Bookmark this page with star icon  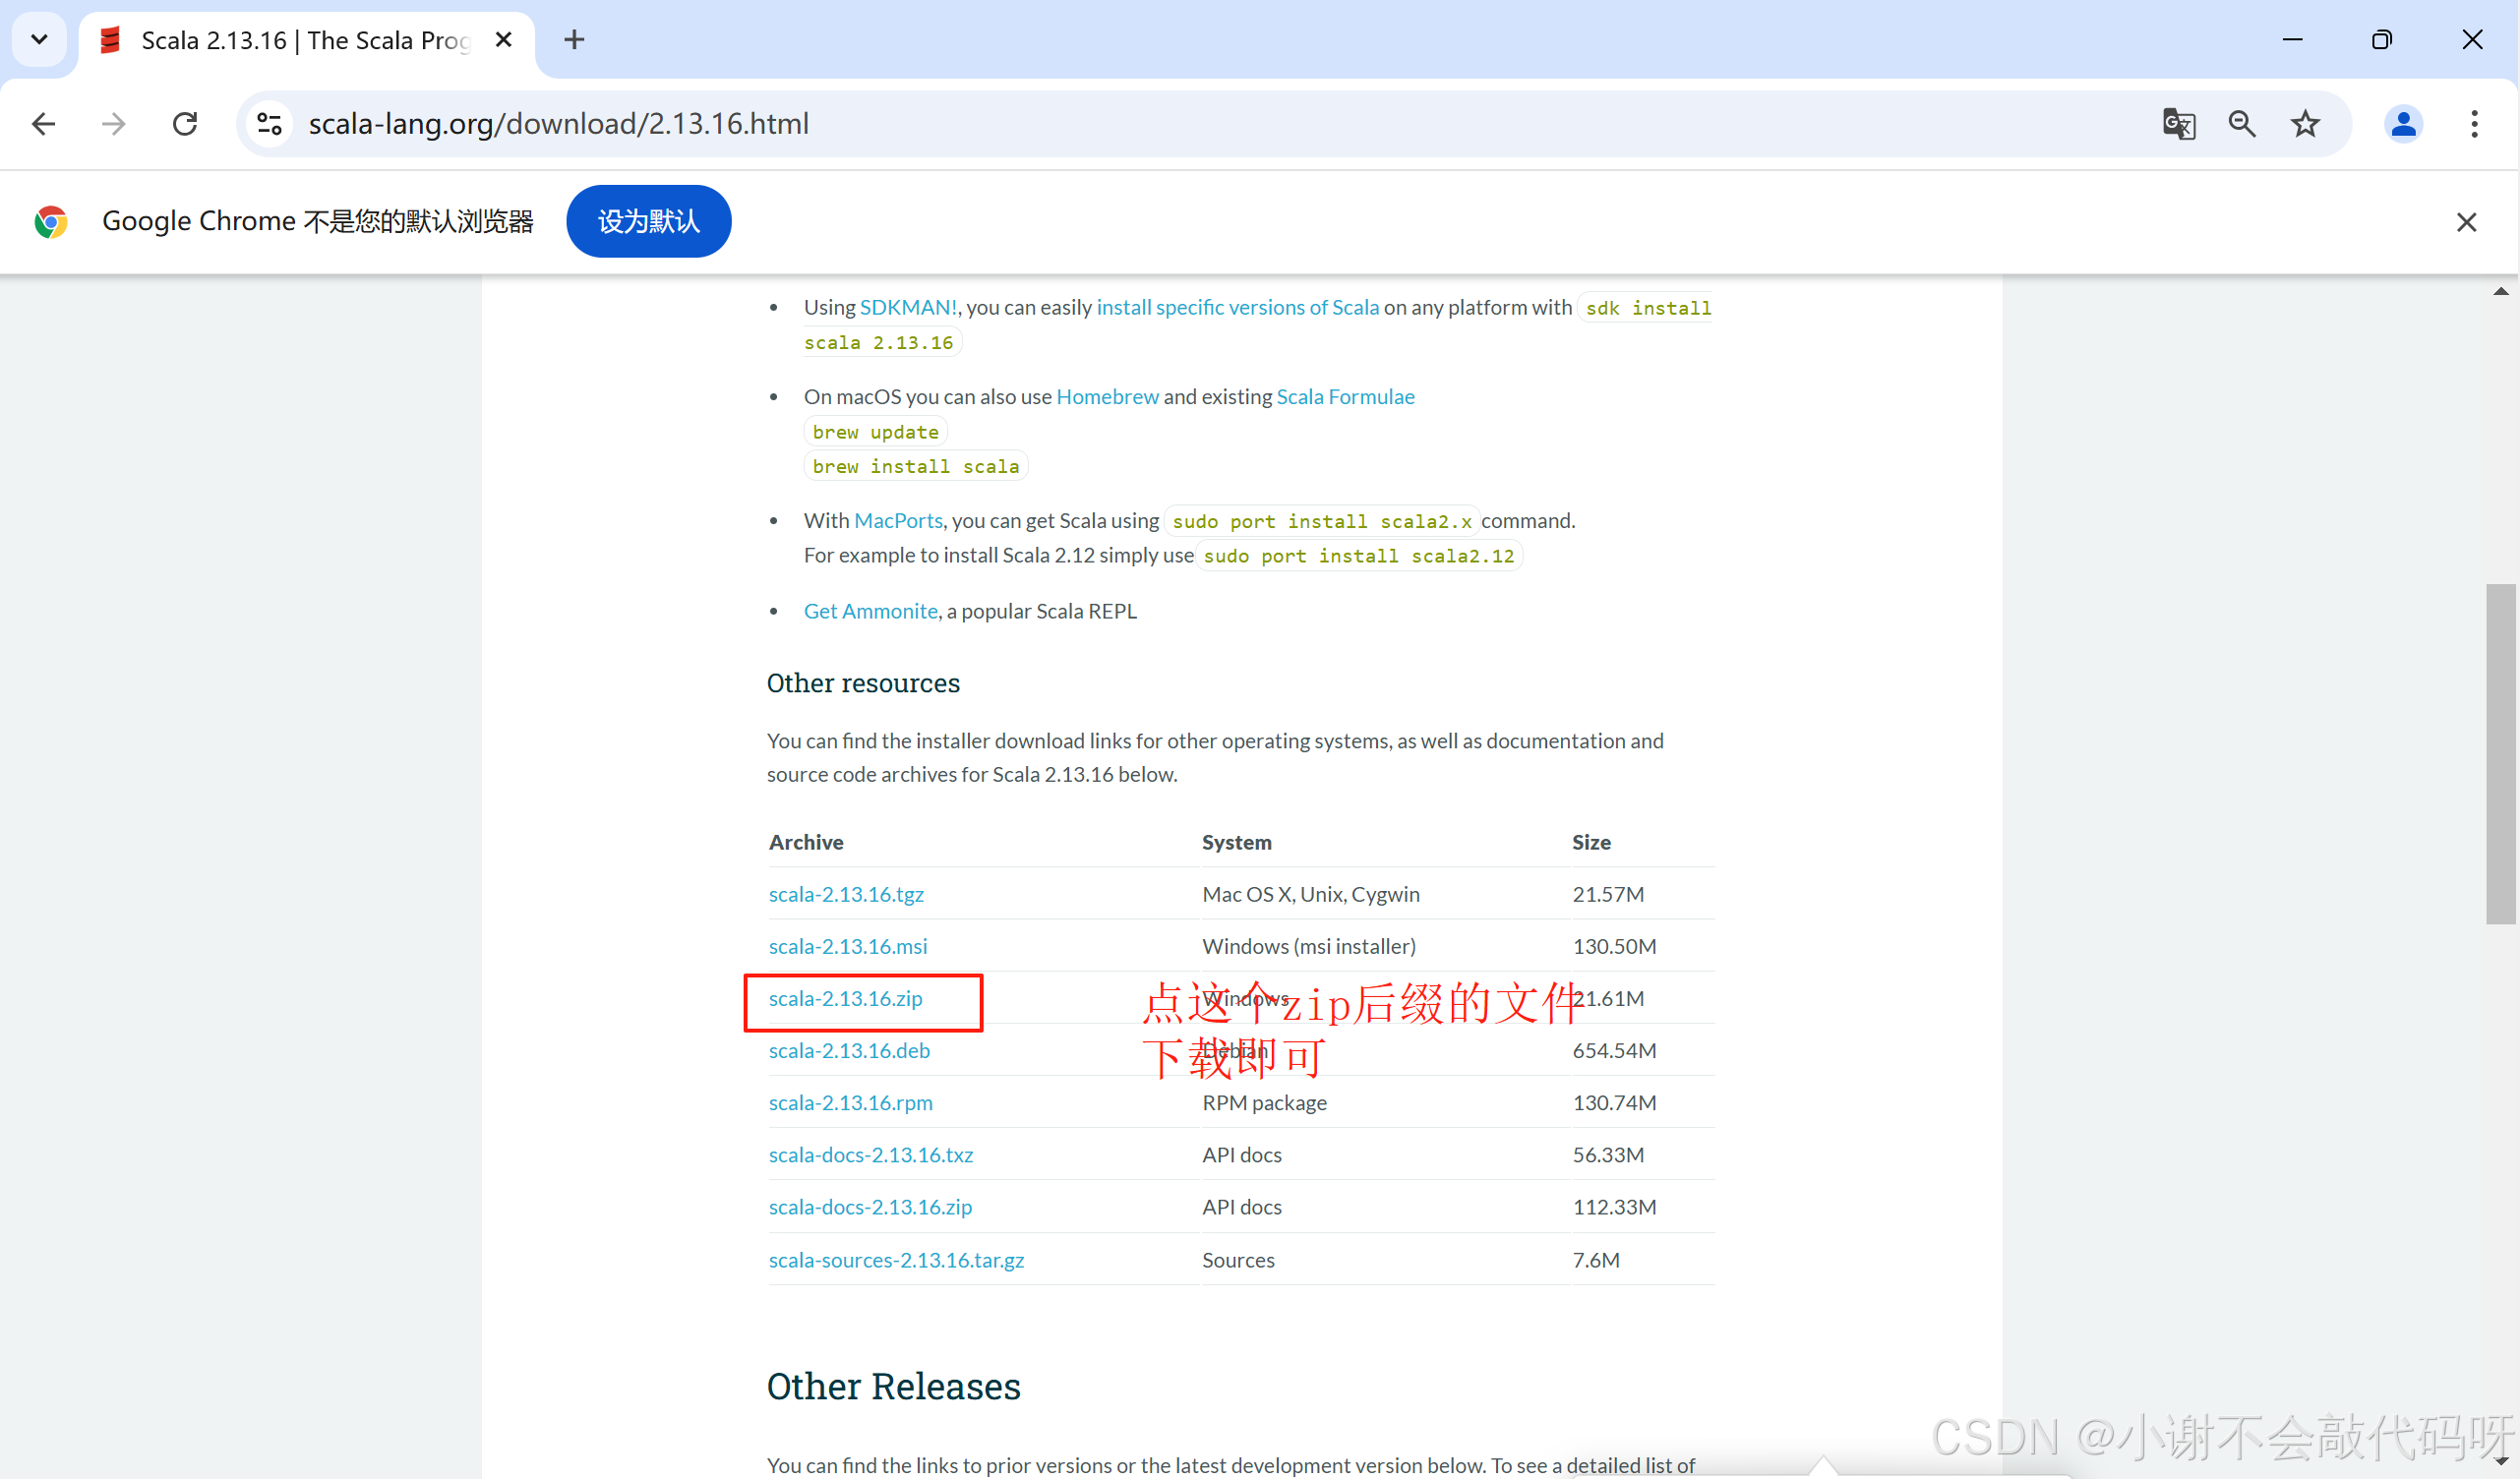[2305, 124]
